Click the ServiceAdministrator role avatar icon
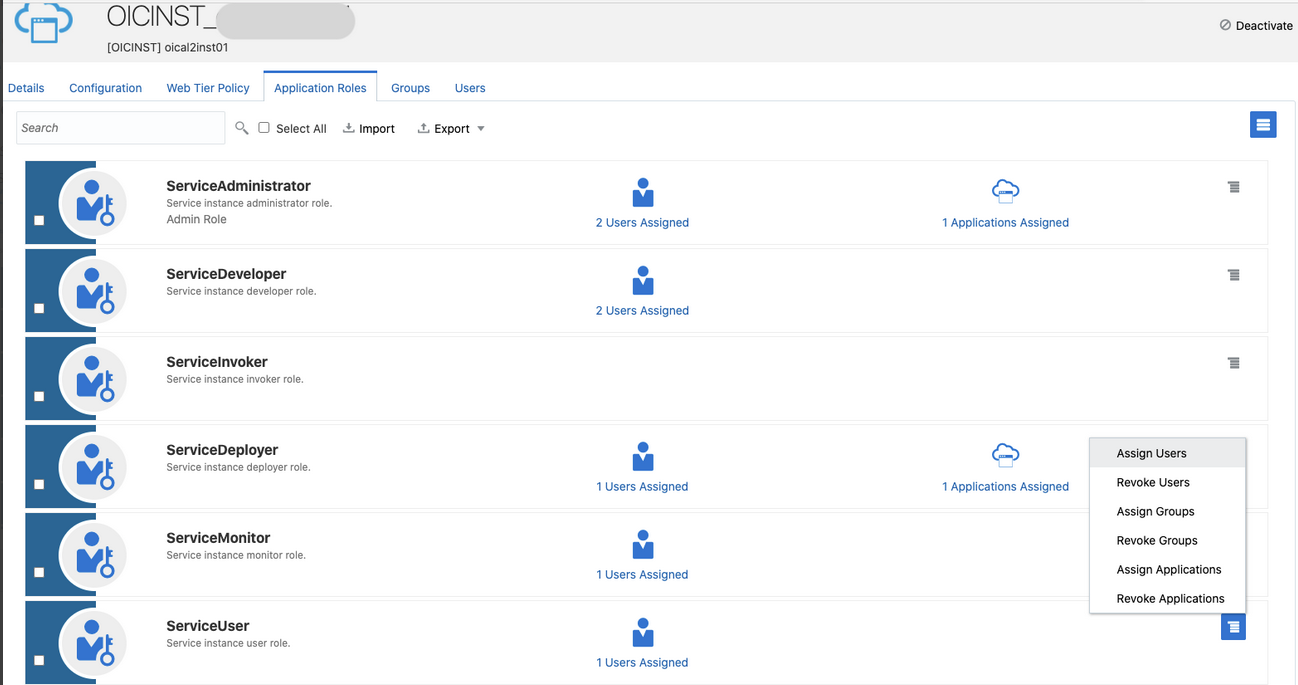The width and height of the screenshot is (1298, 685). point(93,203)
